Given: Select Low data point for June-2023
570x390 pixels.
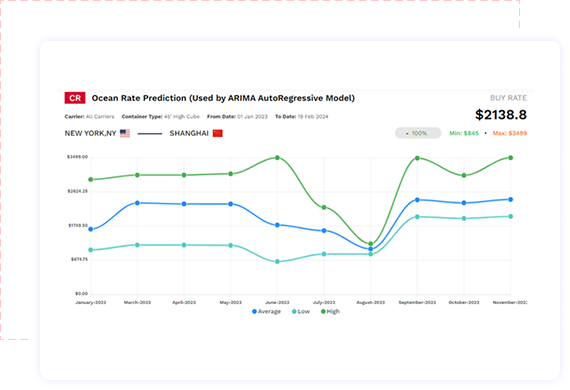Looking at the screenshot, I should 277,262.
